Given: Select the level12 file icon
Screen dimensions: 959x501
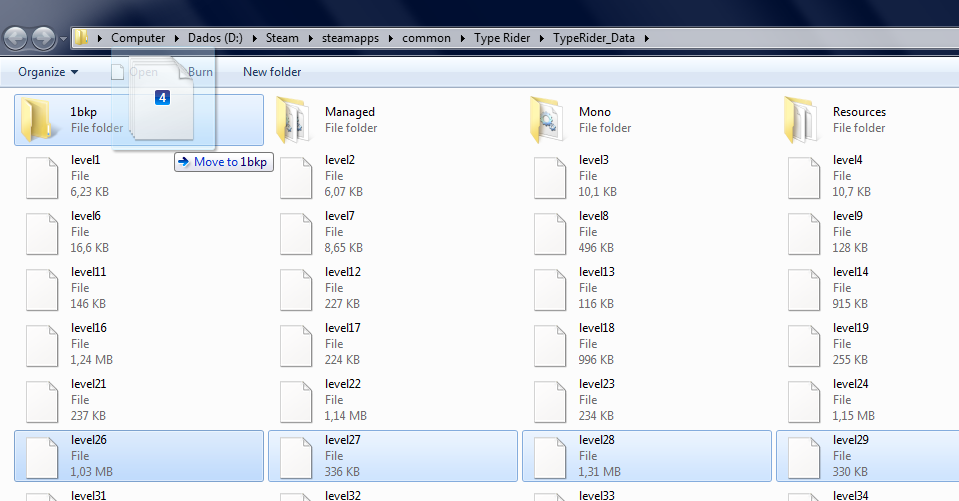Looking at the screenshot, I should coord(296,290).
